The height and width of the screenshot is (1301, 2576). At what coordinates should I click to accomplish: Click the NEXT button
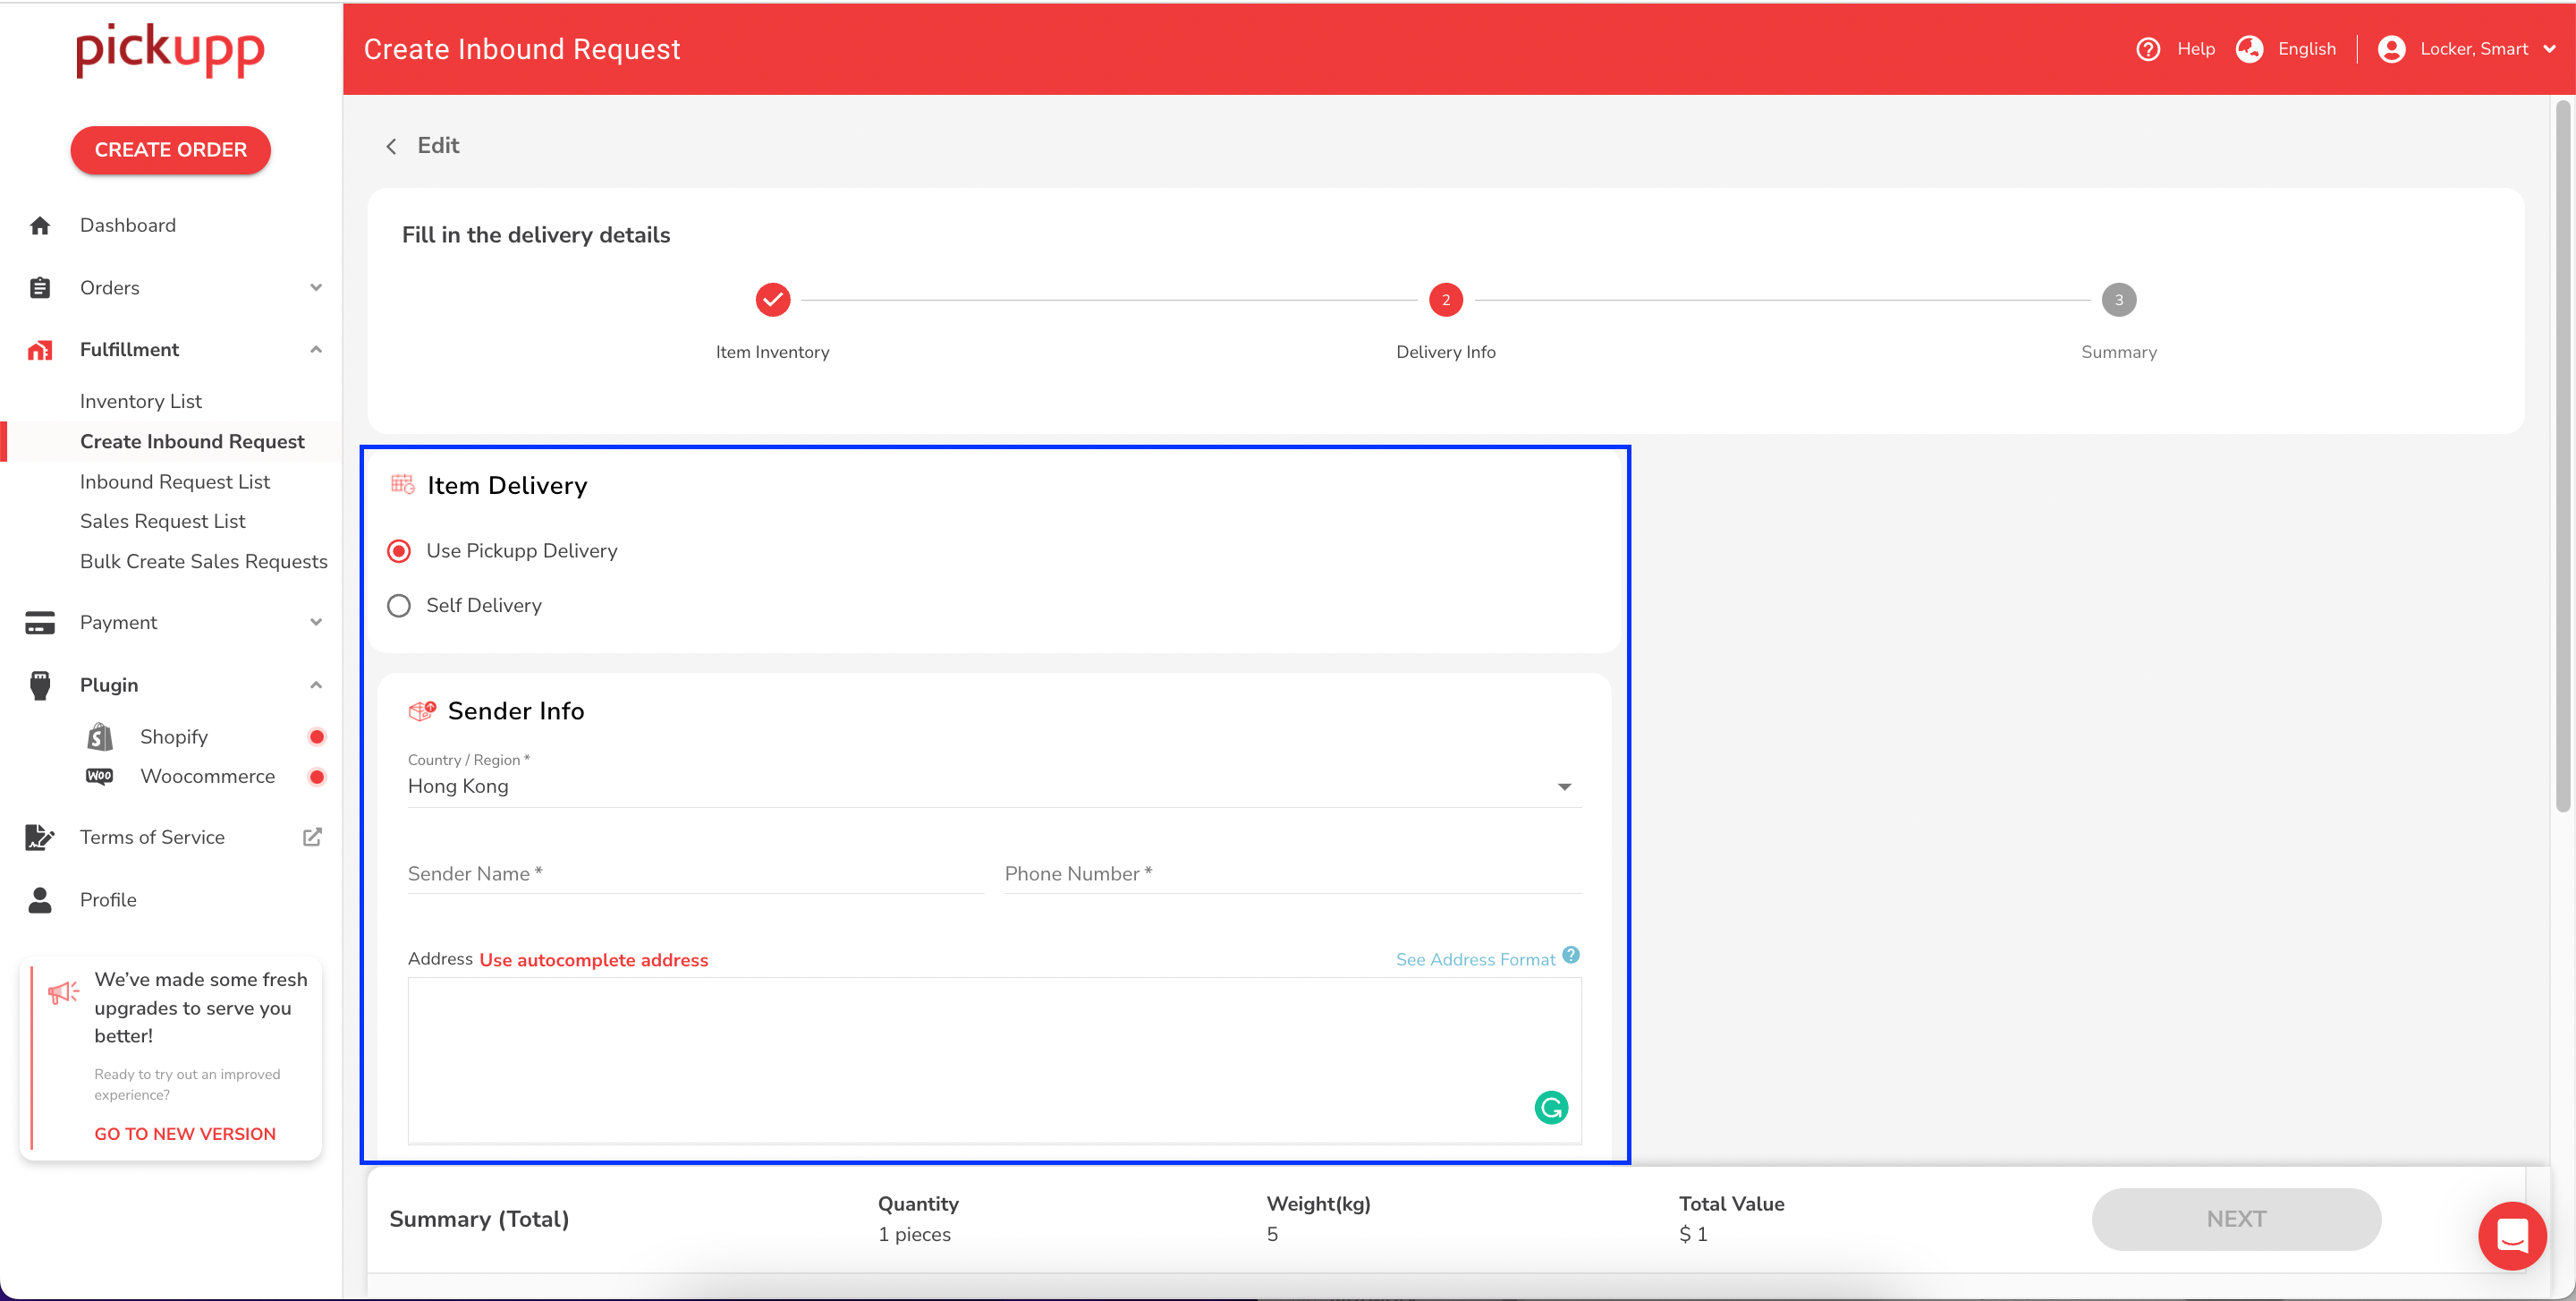click(2236, 1219)
